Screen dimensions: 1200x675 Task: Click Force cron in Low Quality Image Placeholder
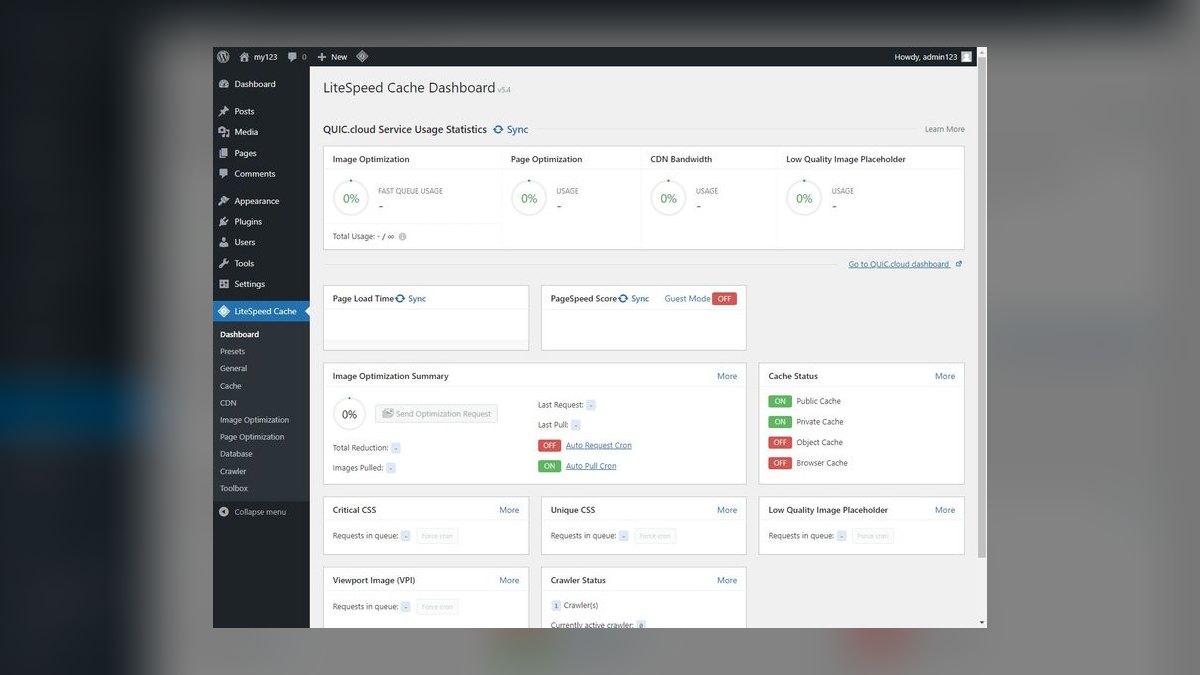click(x=873, y=536)
